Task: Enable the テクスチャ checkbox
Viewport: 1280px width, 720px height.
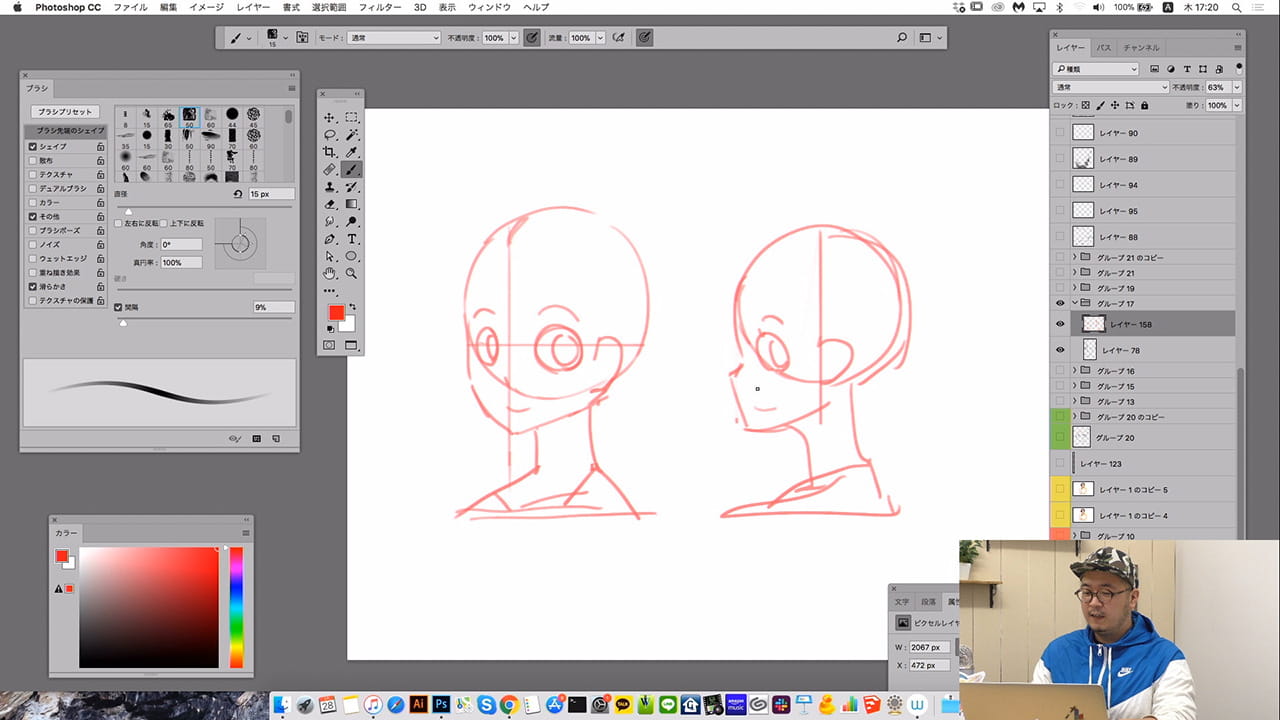Action: (33, 174)
